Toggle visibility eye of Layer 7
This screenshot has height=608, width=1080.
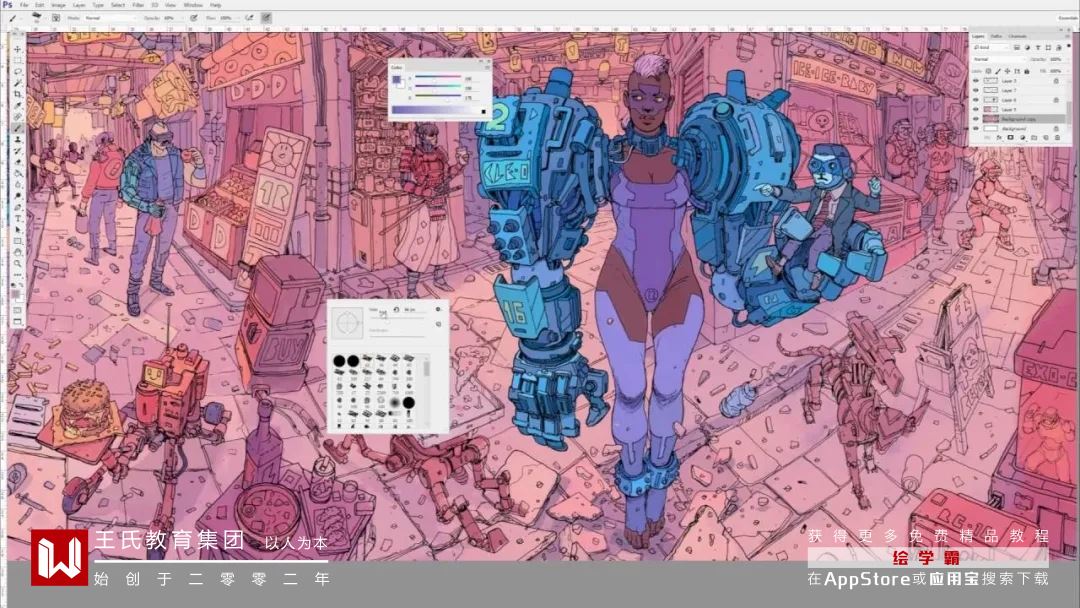pos(976,90)
